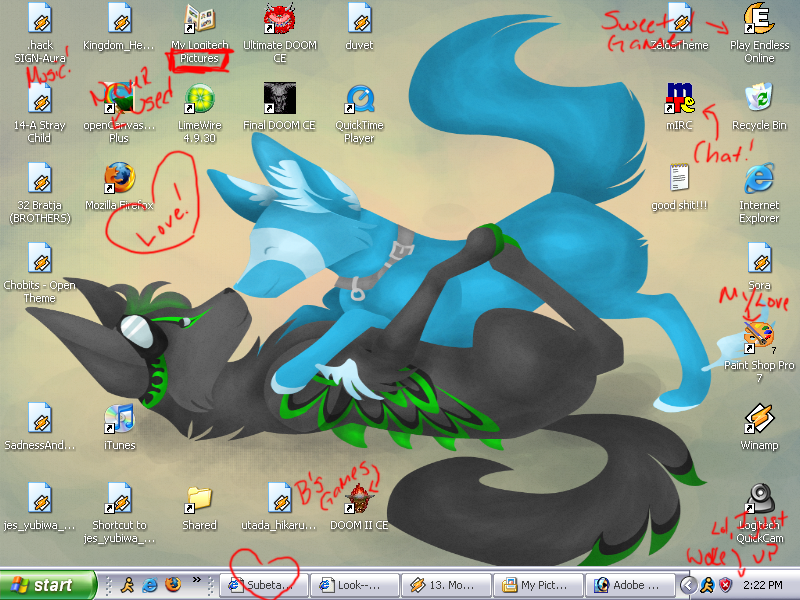Viewport: 800px width, 600px height.
Task: Open the Shared folder shortcut
Action: tap(199, 498)
